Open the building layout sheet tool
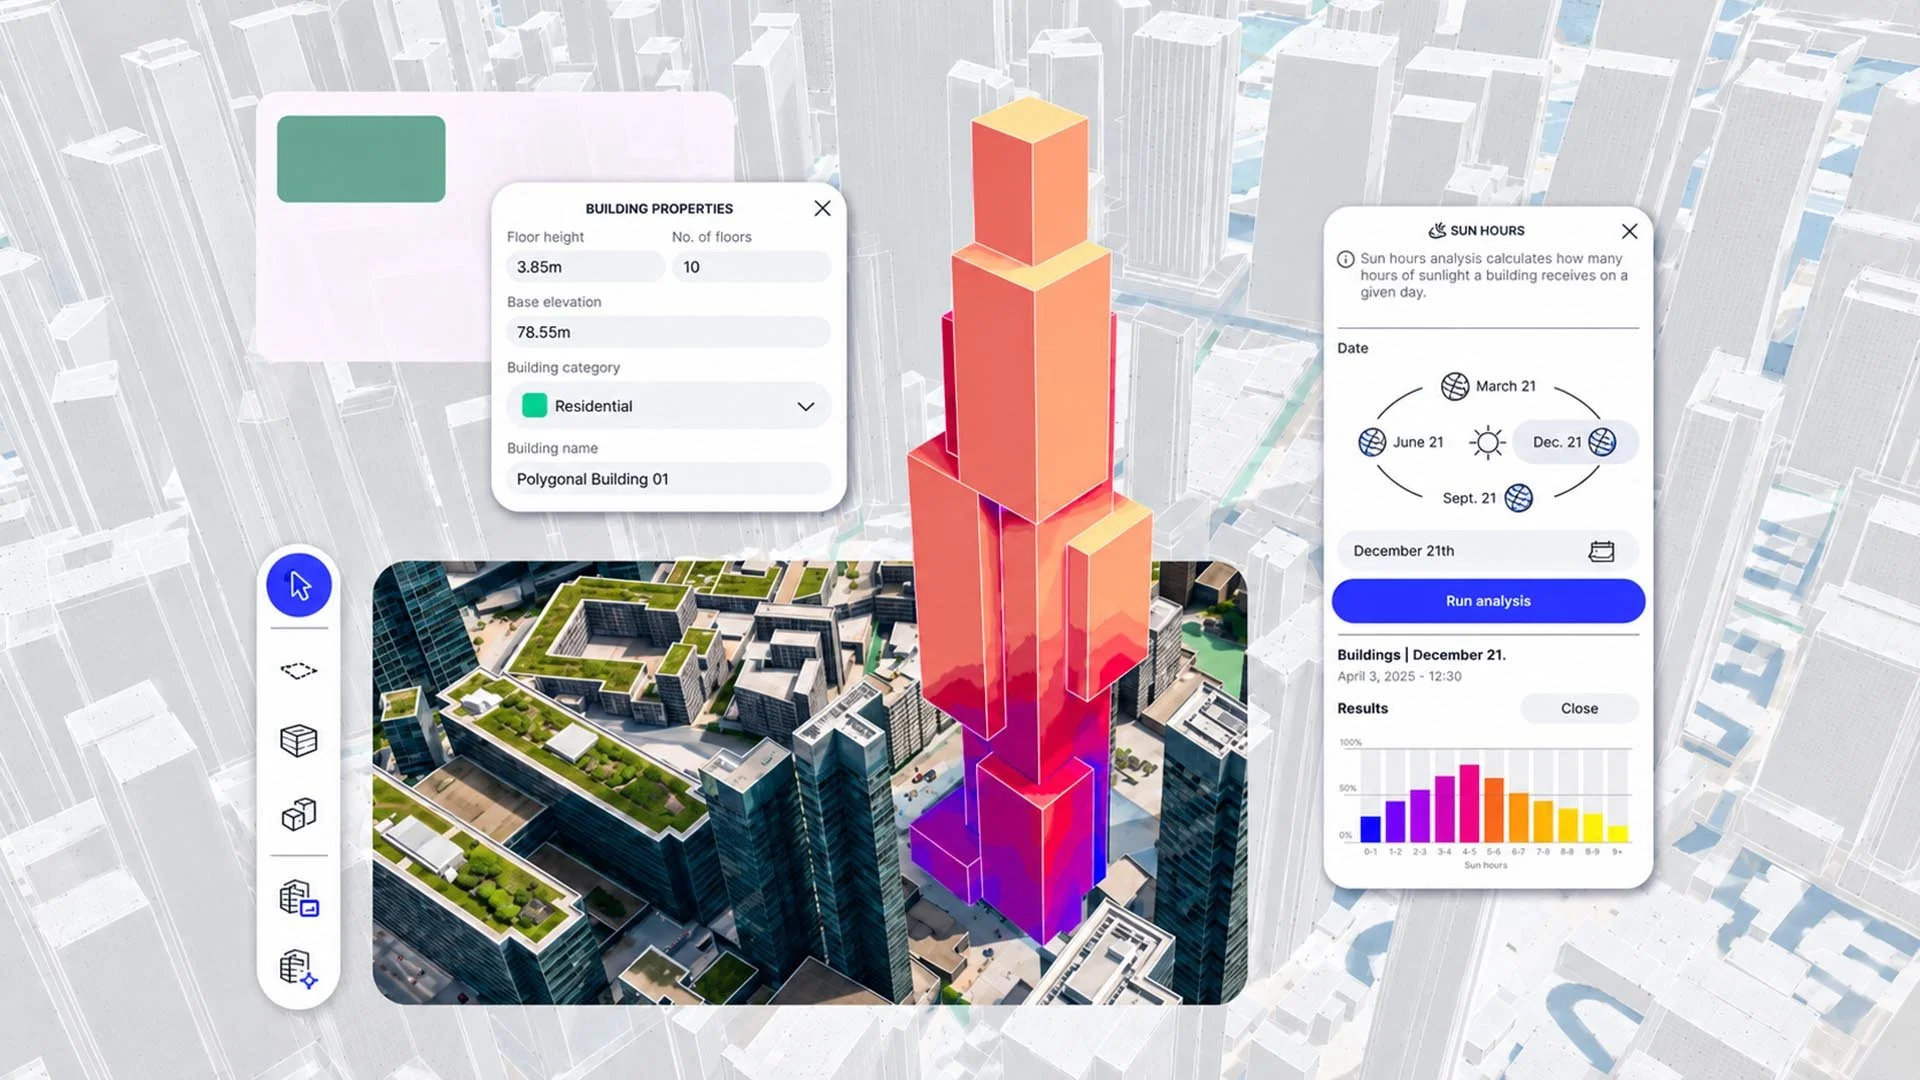The image size is (1920, 1080). tap(299, 897)
